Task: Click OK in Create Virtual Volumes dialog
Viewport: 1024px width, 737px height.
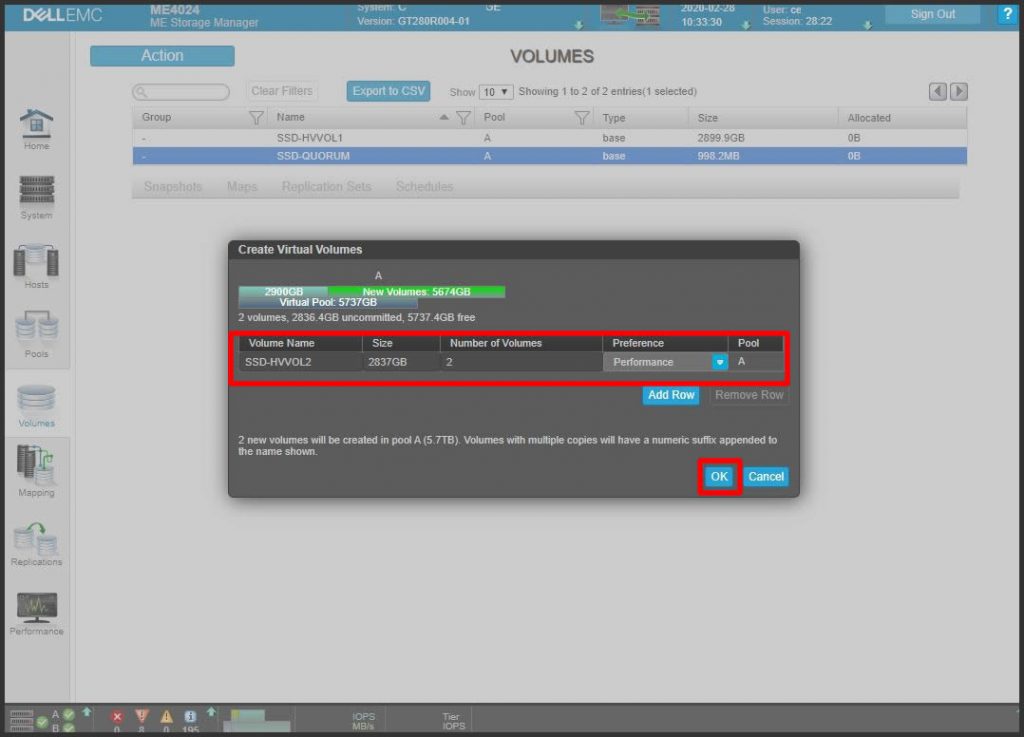Action: tap(719, 477)
